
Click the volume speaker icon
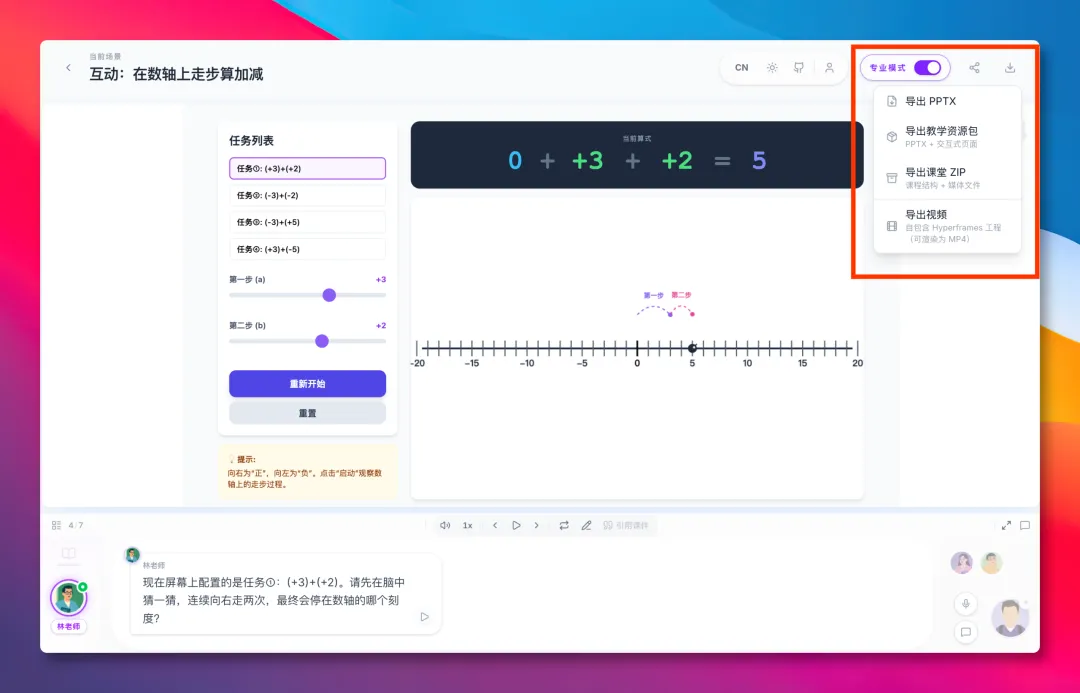coord(445,525)
